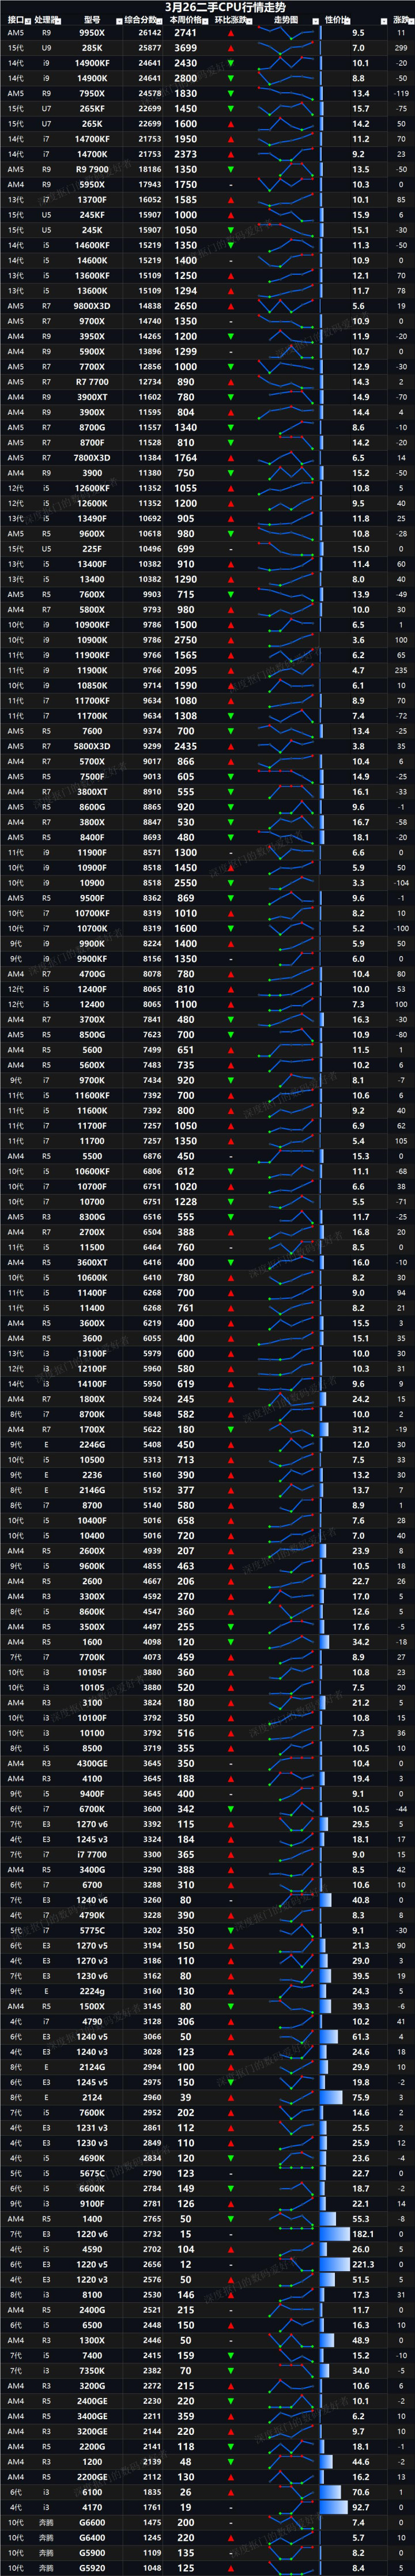This screenshot has height=2576, width=415.
Task: Select the score cell 25877
Action: tap(150, 48)
